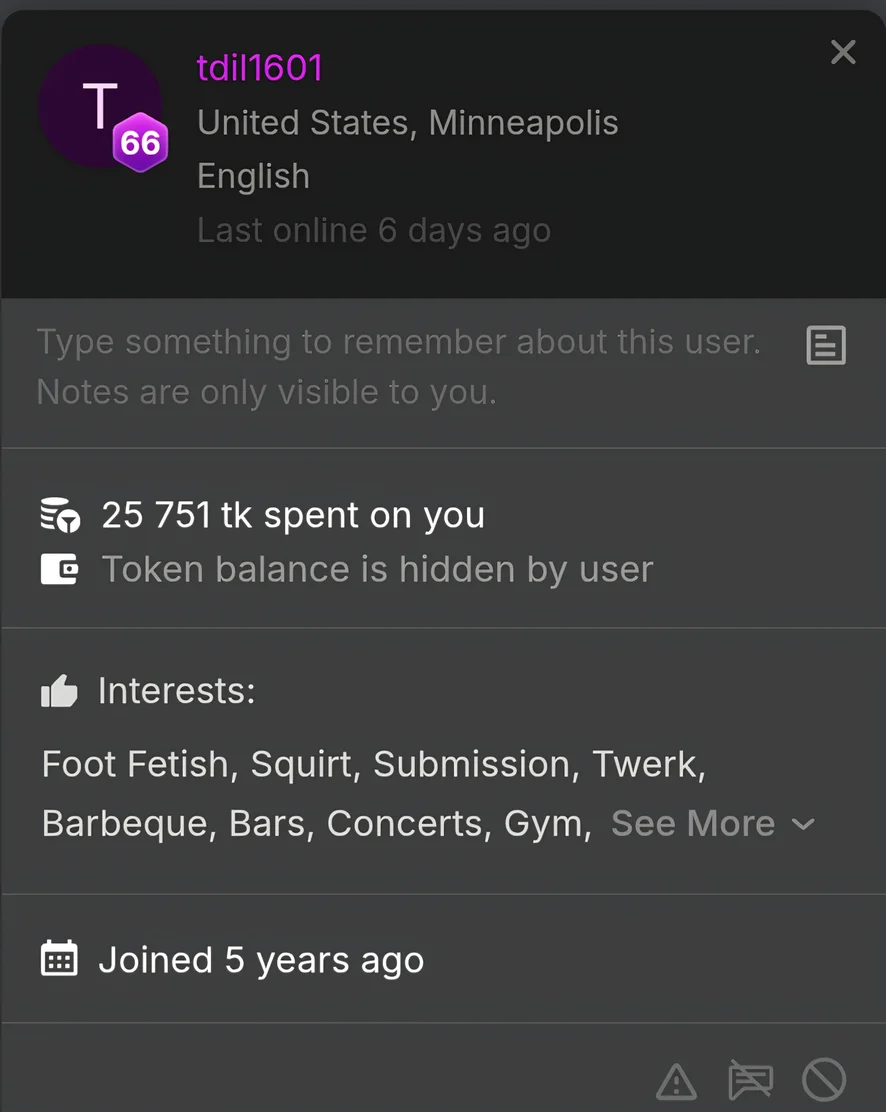886x1112 pixels.
Task: Click the Concerts interest tag
Action: point(405,823)
